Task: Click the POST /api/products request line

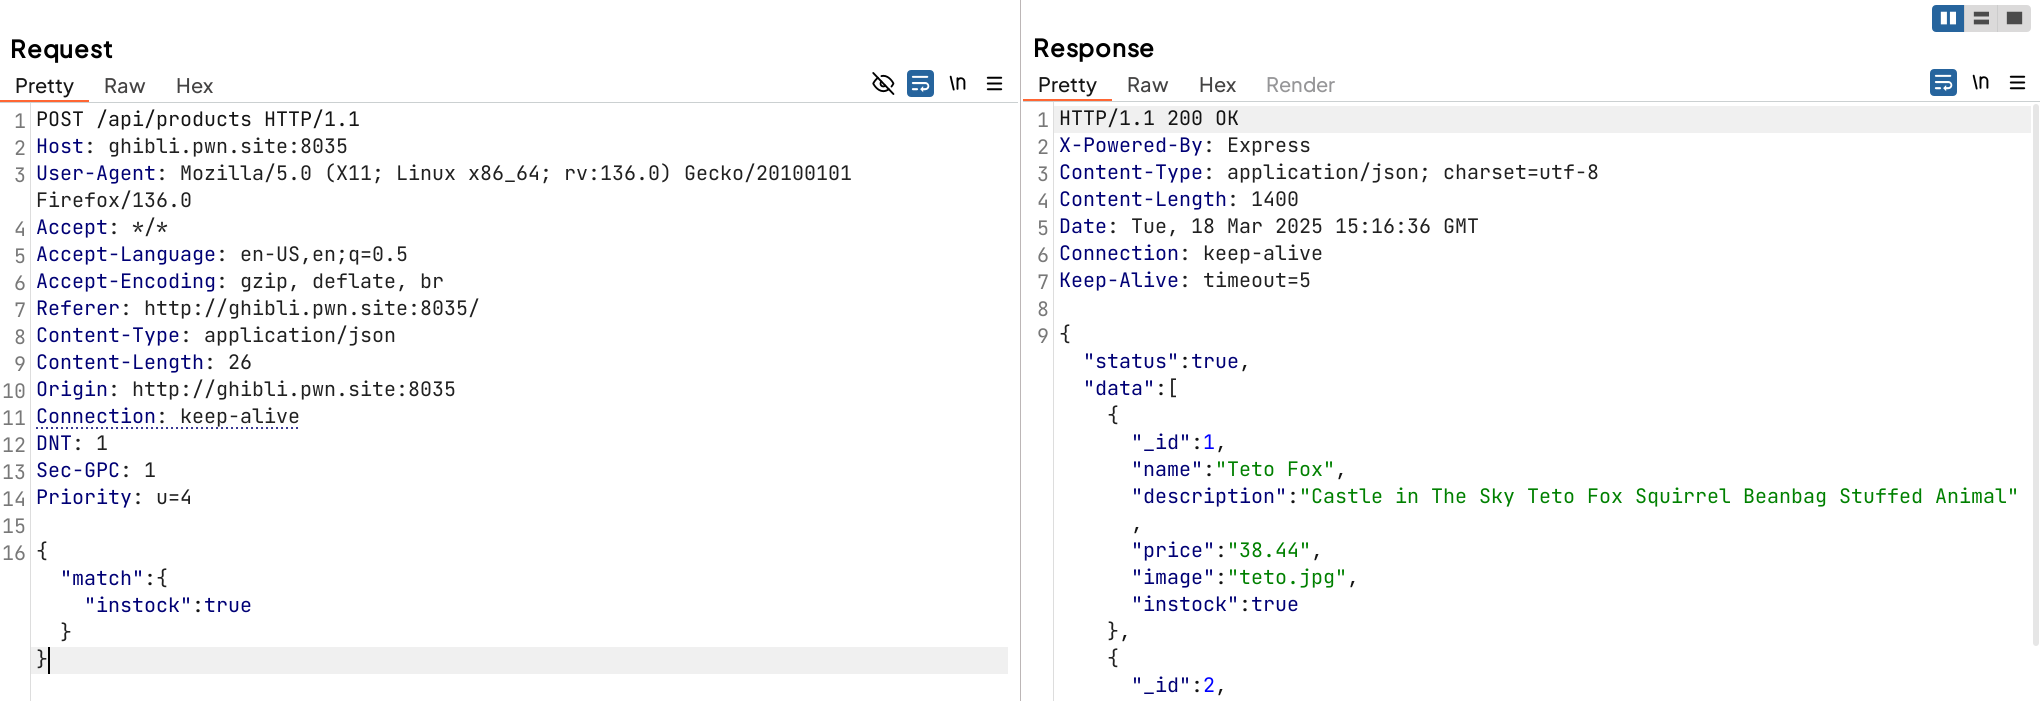Action: [198, 119]
